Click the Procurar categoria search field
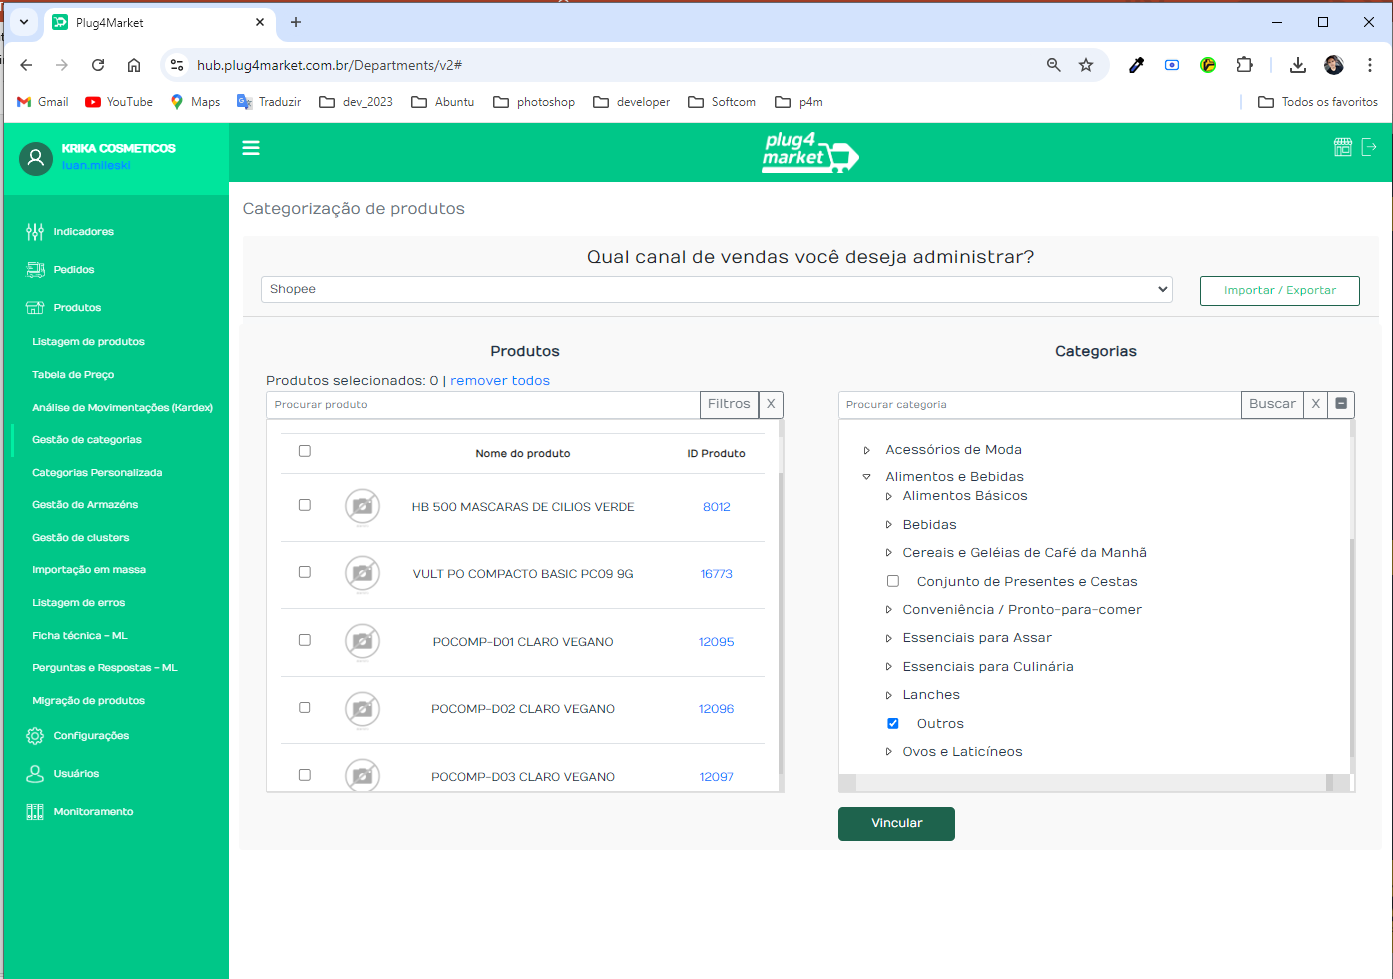 [1038, 404]
